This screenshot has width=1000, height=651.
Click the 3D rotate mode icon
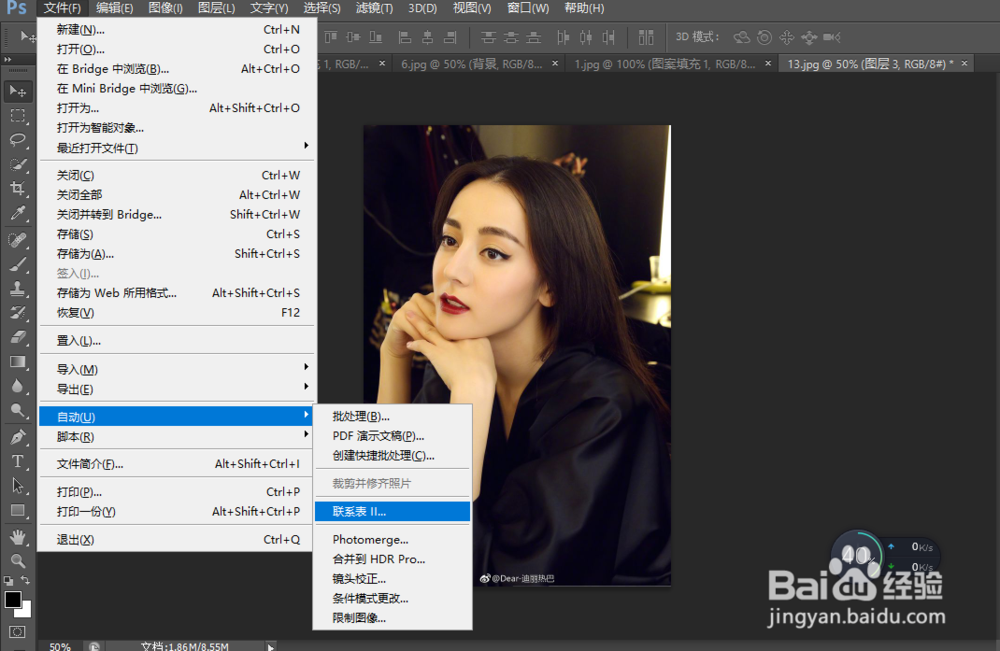coord(741,37)
